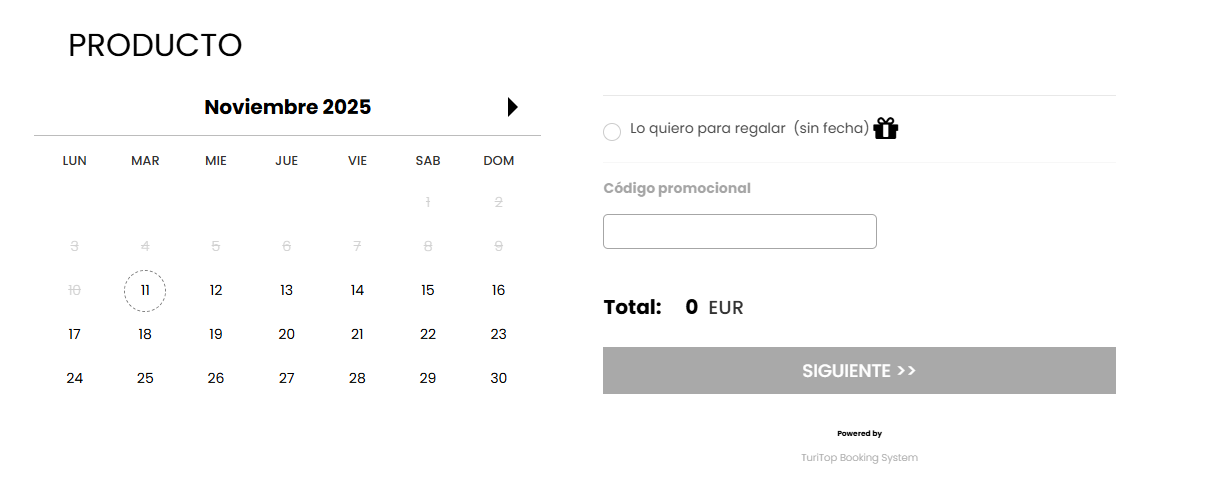The width and height of the screenshot is (1217, 491).
Task: Select November 19 on calendar
Action: pyautogui.click(x=216, y=335)
